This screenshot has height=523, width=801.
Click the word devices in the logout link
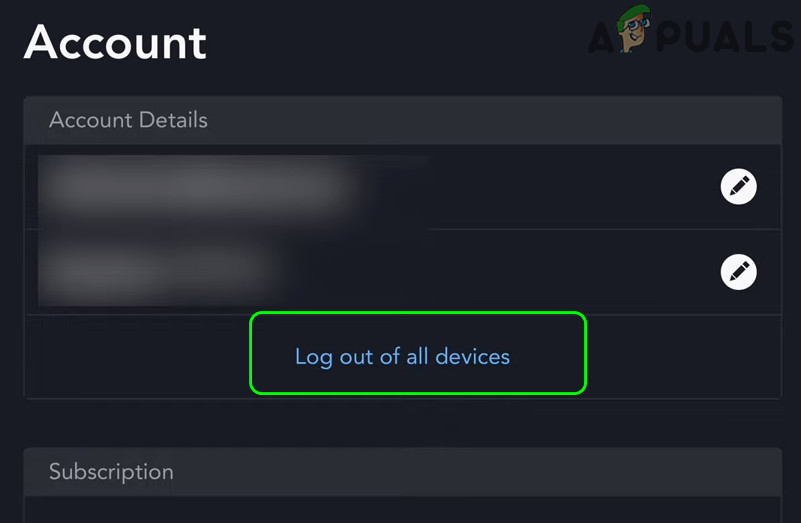(x=472, y=357)
